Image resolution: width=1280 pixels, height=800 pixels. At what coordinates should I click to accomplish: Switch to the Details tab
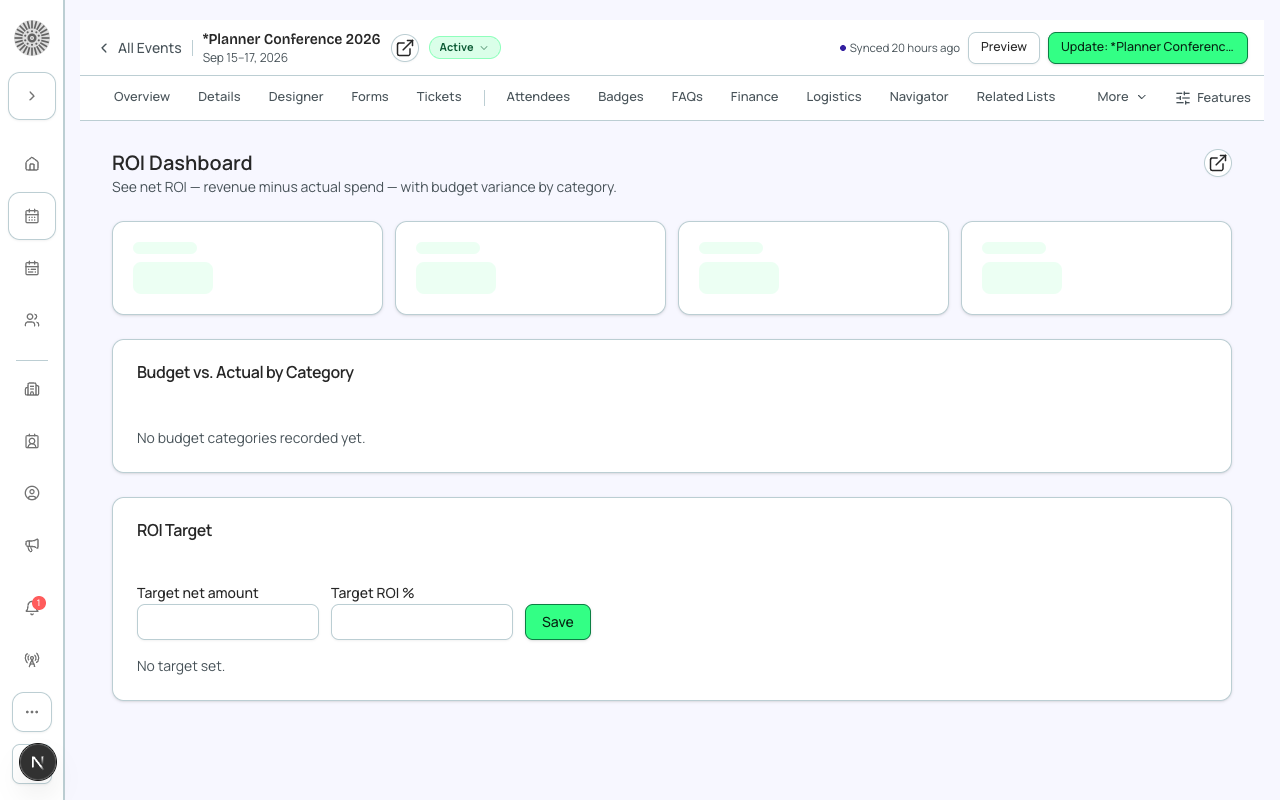click(219, 97)
